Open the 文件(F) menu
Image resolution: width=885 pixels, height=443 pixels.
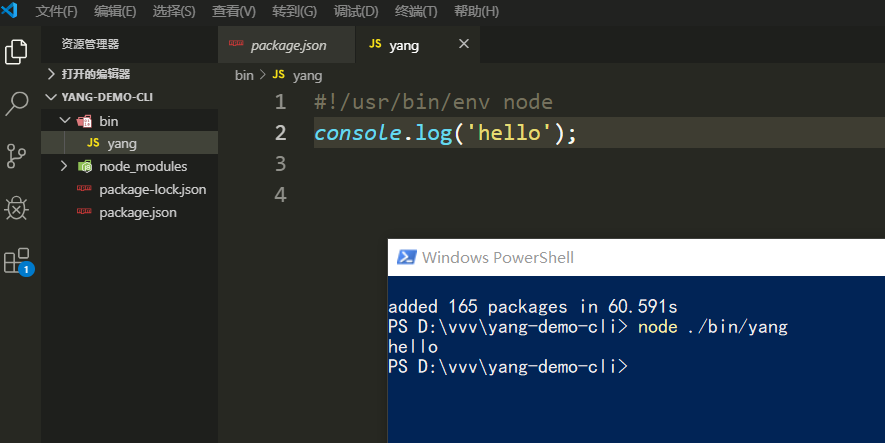pyautogui.click(x=56, y=11)
